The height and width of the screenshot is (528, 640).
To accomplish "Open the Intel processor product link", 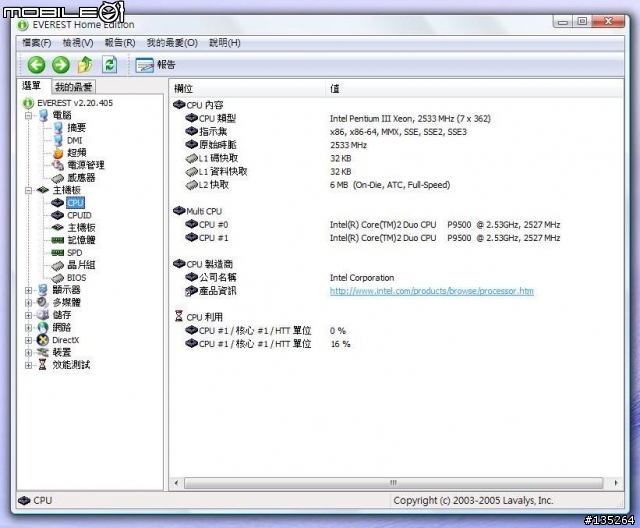I will pyautogui.click(x=431, y=291).
